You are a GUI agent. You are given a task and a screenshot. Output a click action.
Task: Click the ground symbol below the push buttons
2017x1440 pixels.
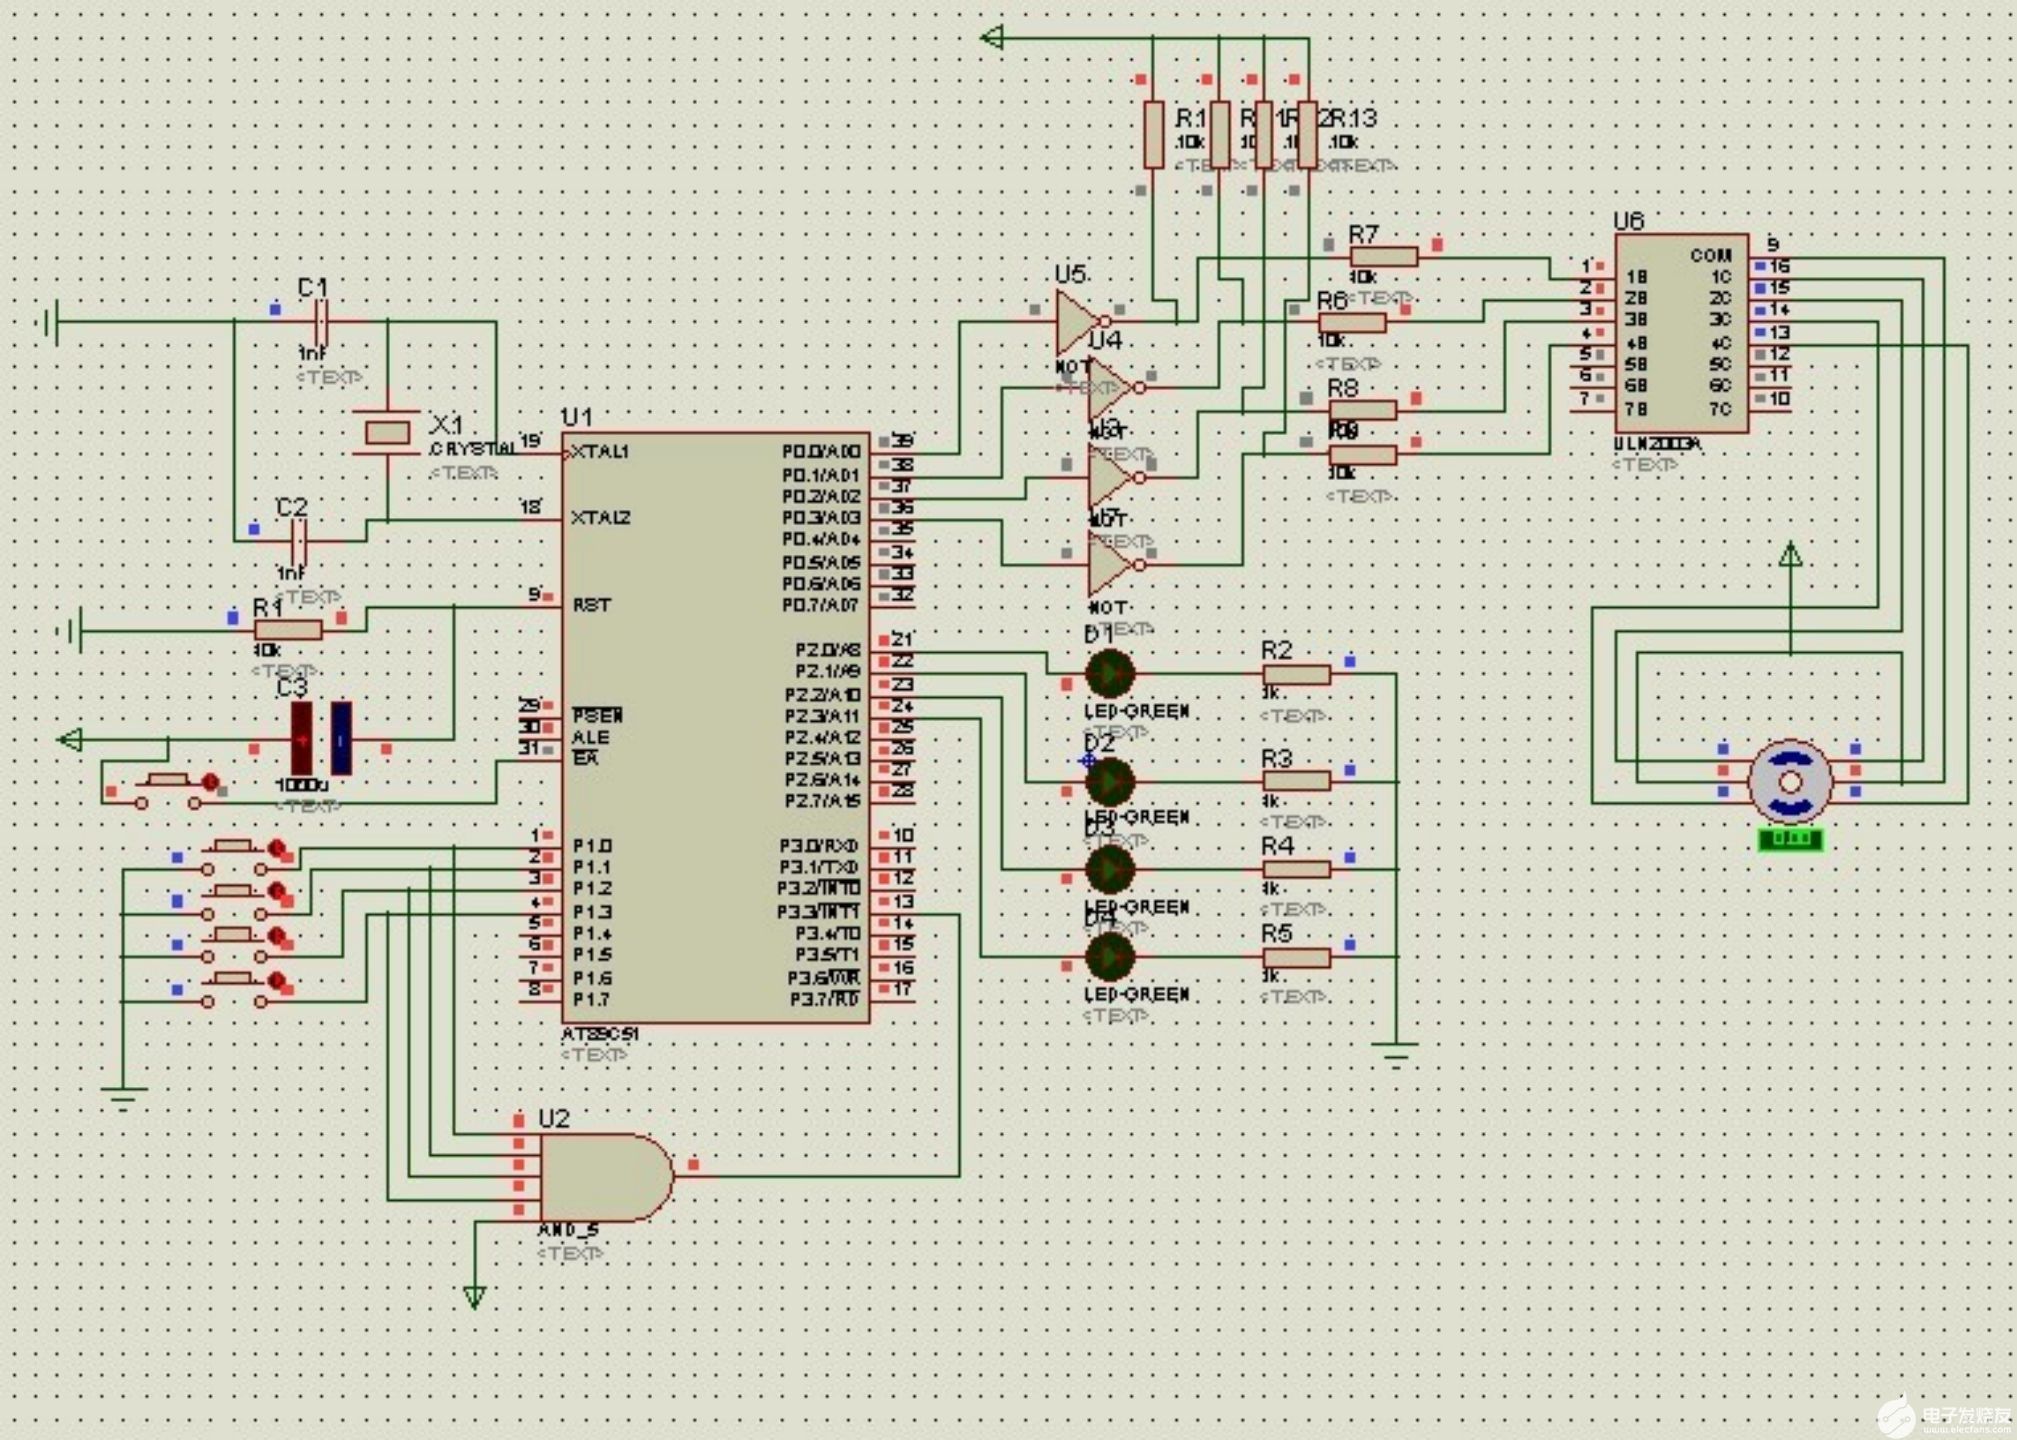(x=123, y=1100)
